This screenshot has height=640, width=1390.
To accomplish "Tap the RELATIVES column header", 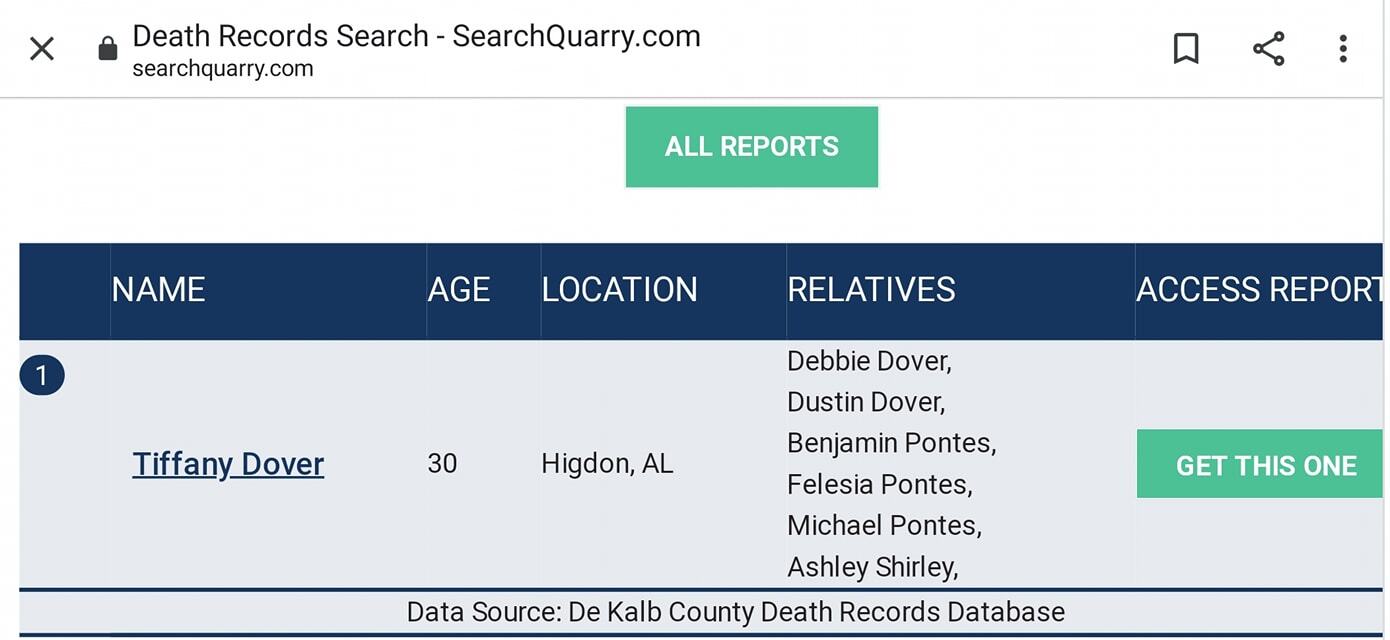I will [871, 290].
